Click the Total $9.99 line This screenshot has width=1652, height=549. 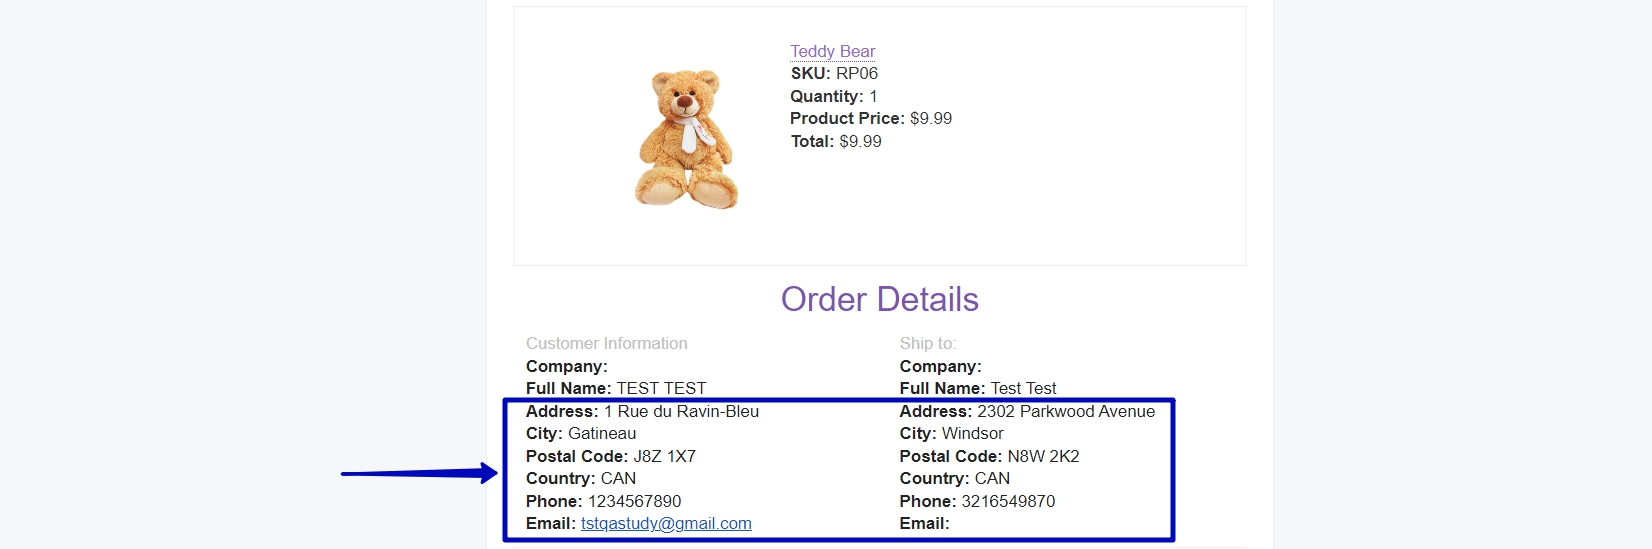(836, 142)
